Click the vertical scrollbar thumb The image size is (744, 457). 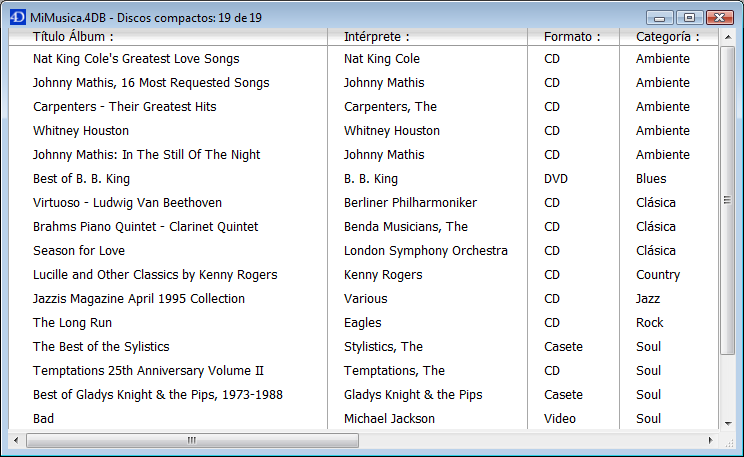click(x=727, y=200)
